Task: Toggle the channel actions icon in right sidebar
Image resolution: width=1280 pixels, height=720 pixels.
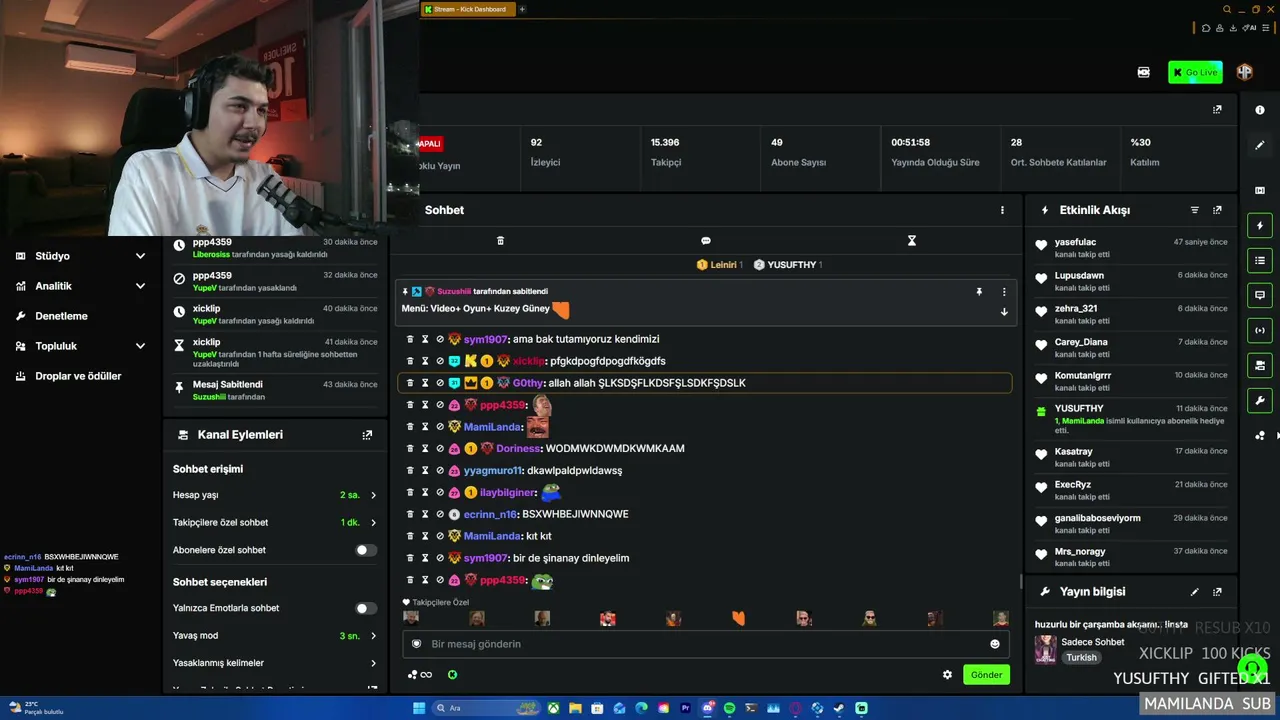Action: tap(1260, 366)
